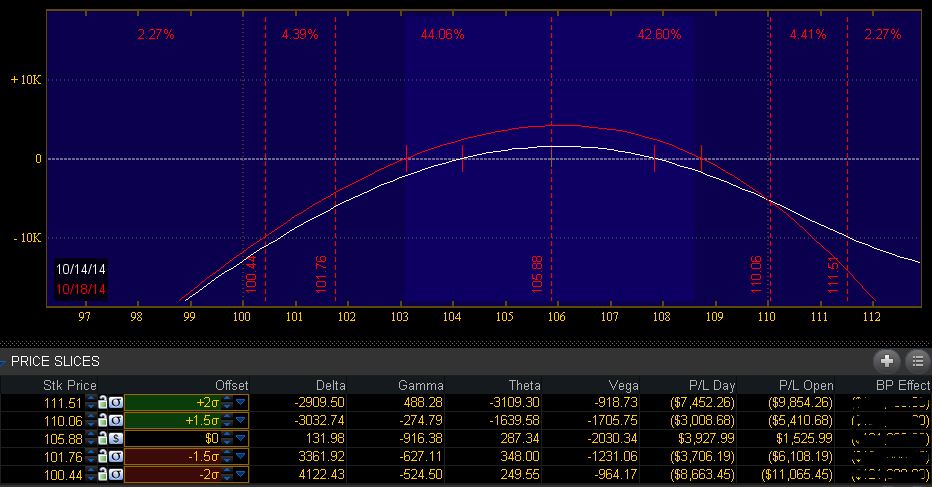Adjust offset stepper on -1.5σ row
Screen dimensions: 932x487
tap(227, 456)
